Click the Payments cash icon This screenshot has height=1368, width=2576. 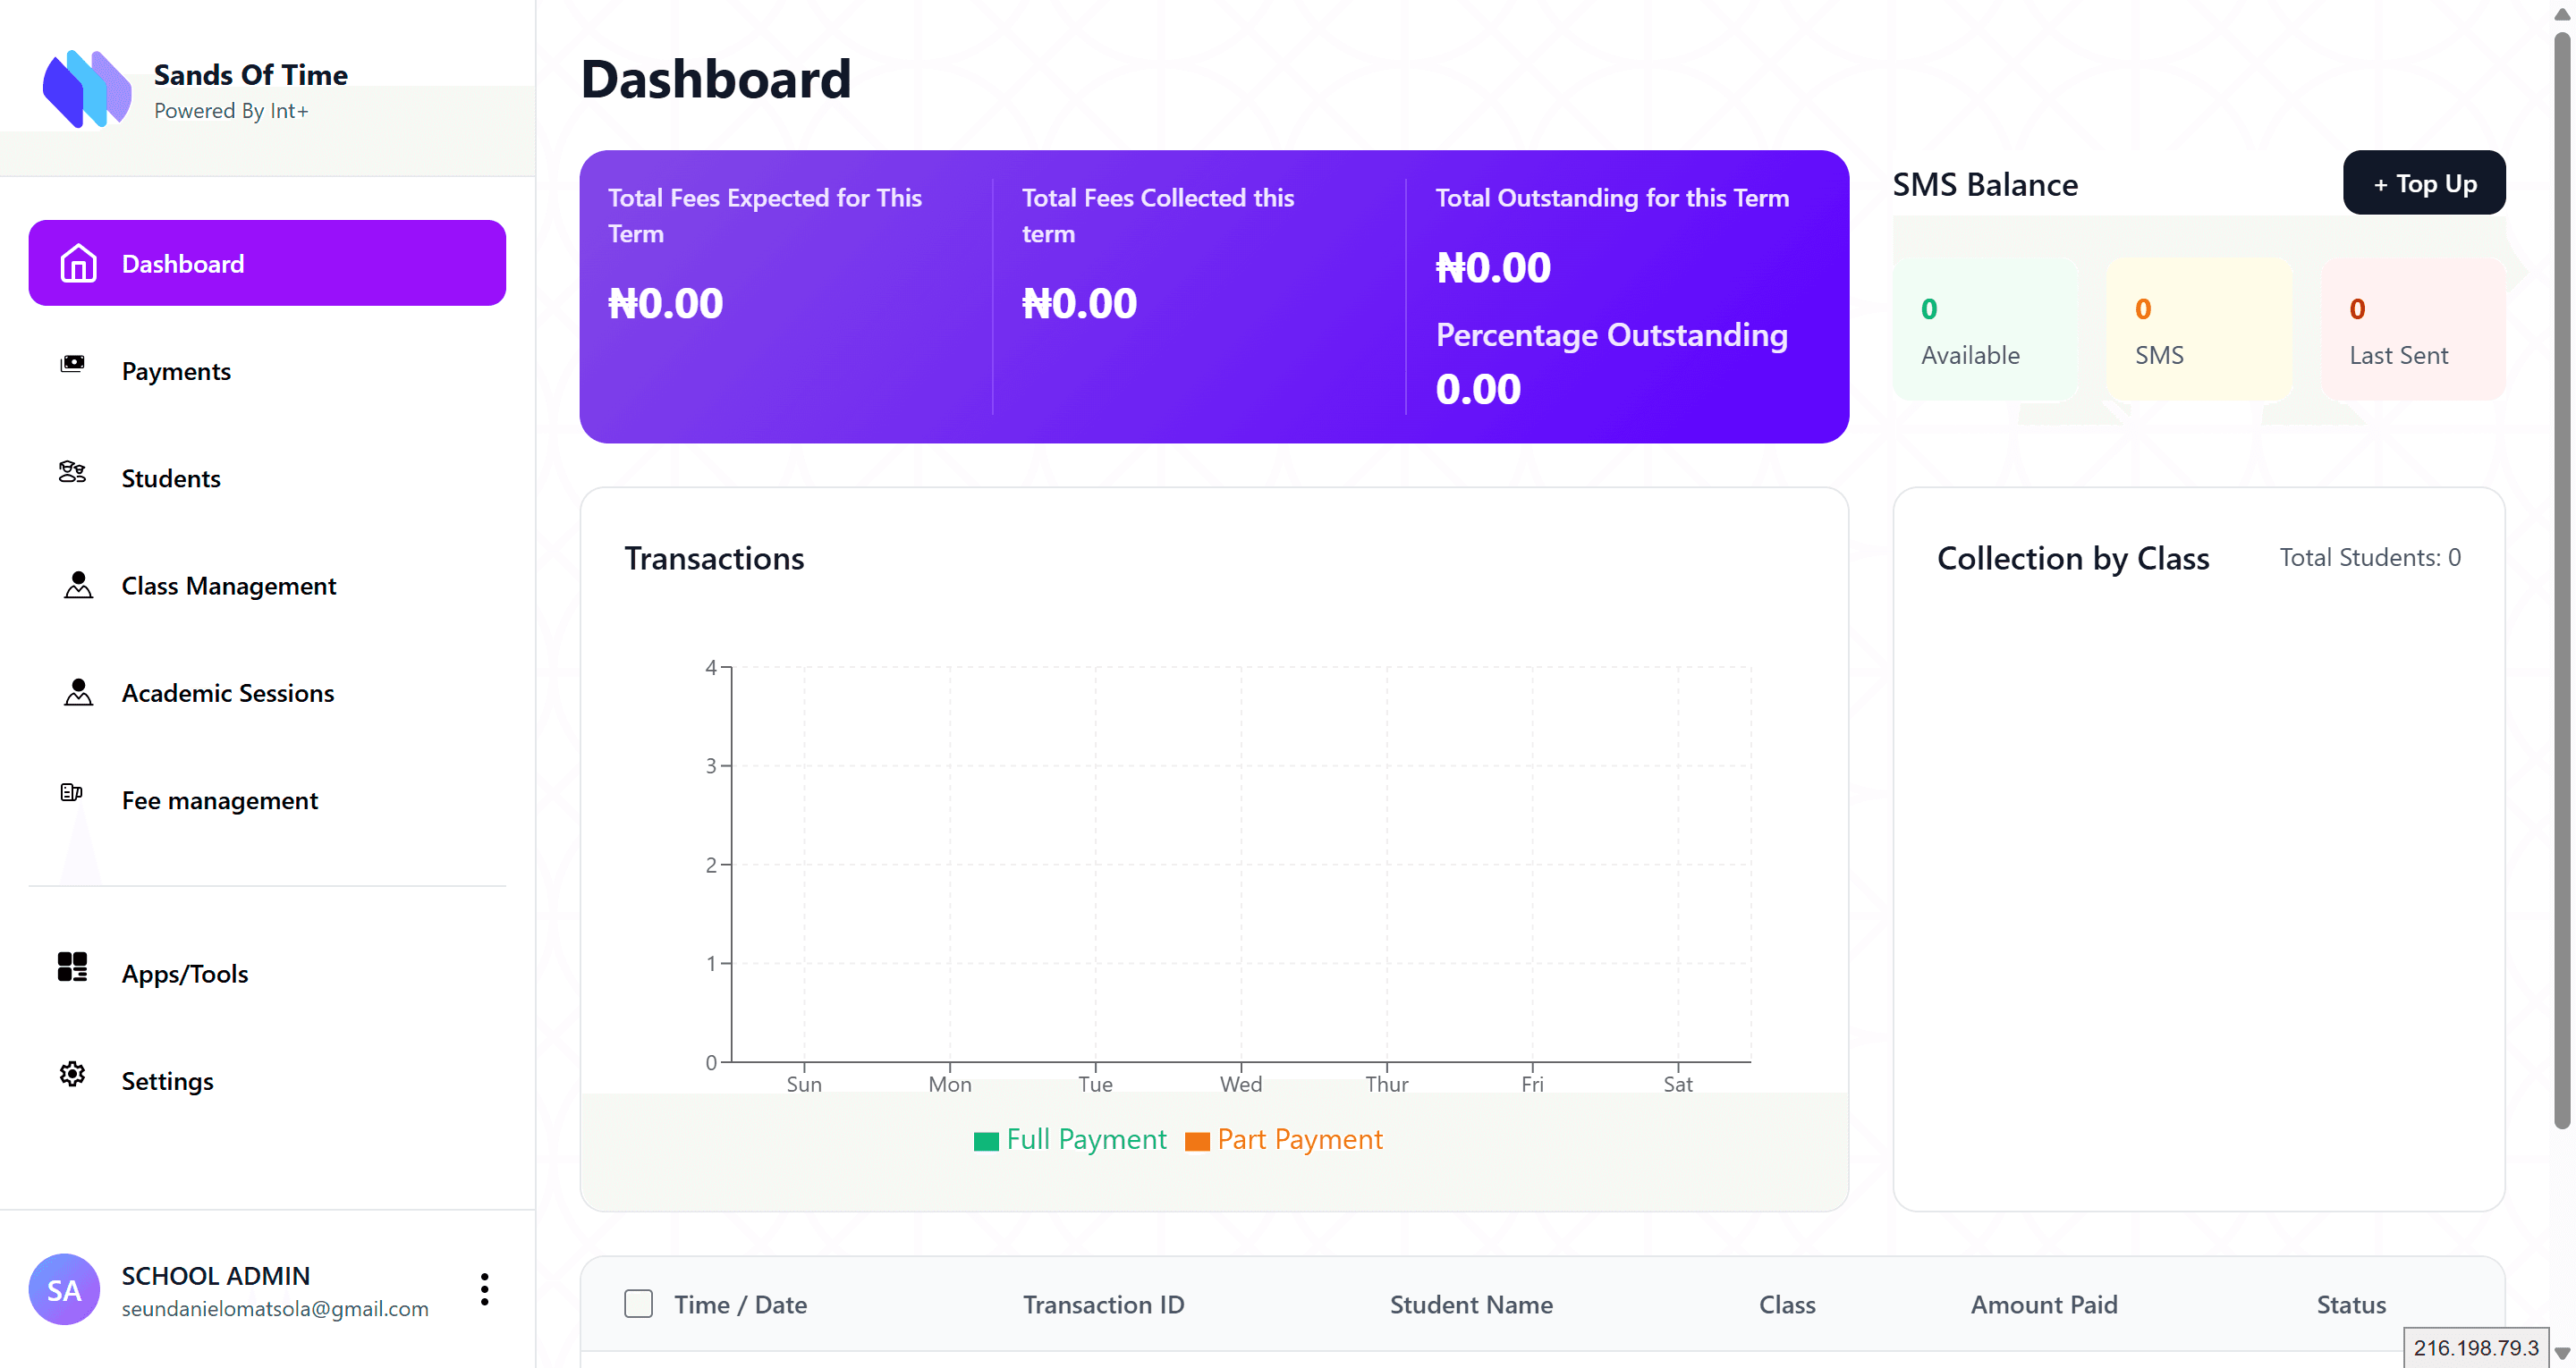72,364
